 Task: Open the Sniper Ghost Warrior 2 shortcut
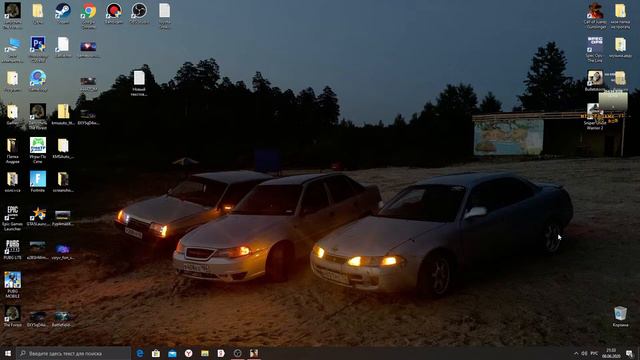point(594,117)
